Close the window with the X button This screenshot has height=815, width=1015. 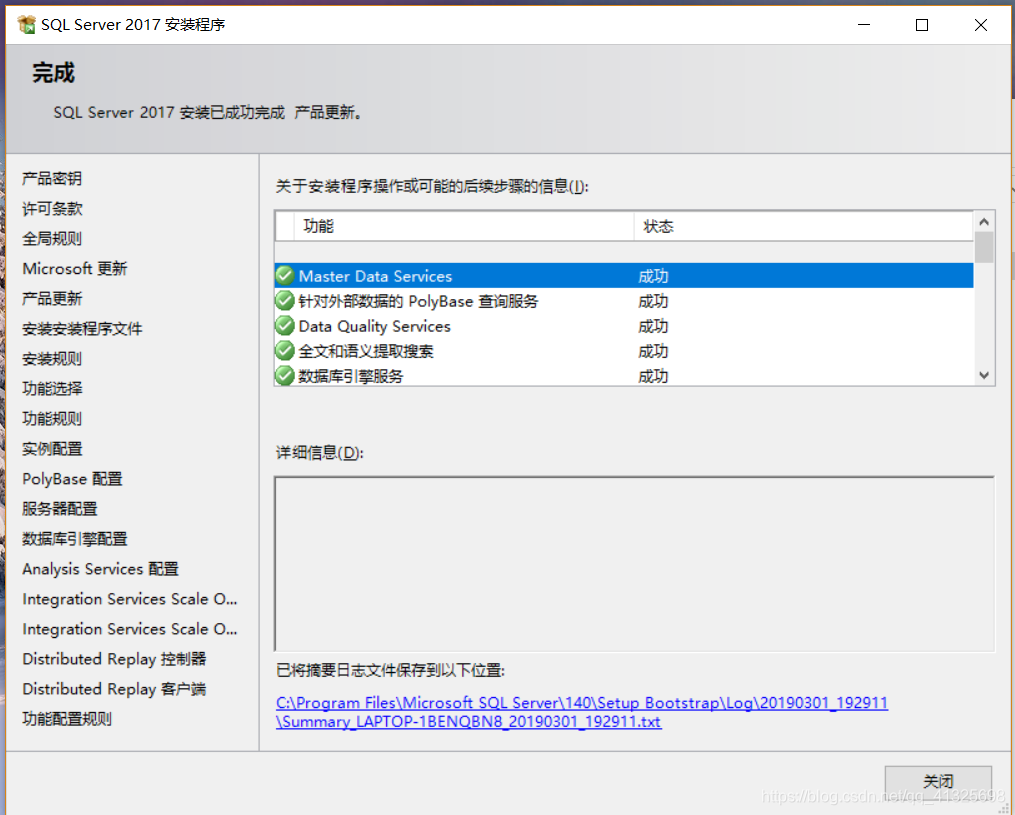(x=981, y=25)
